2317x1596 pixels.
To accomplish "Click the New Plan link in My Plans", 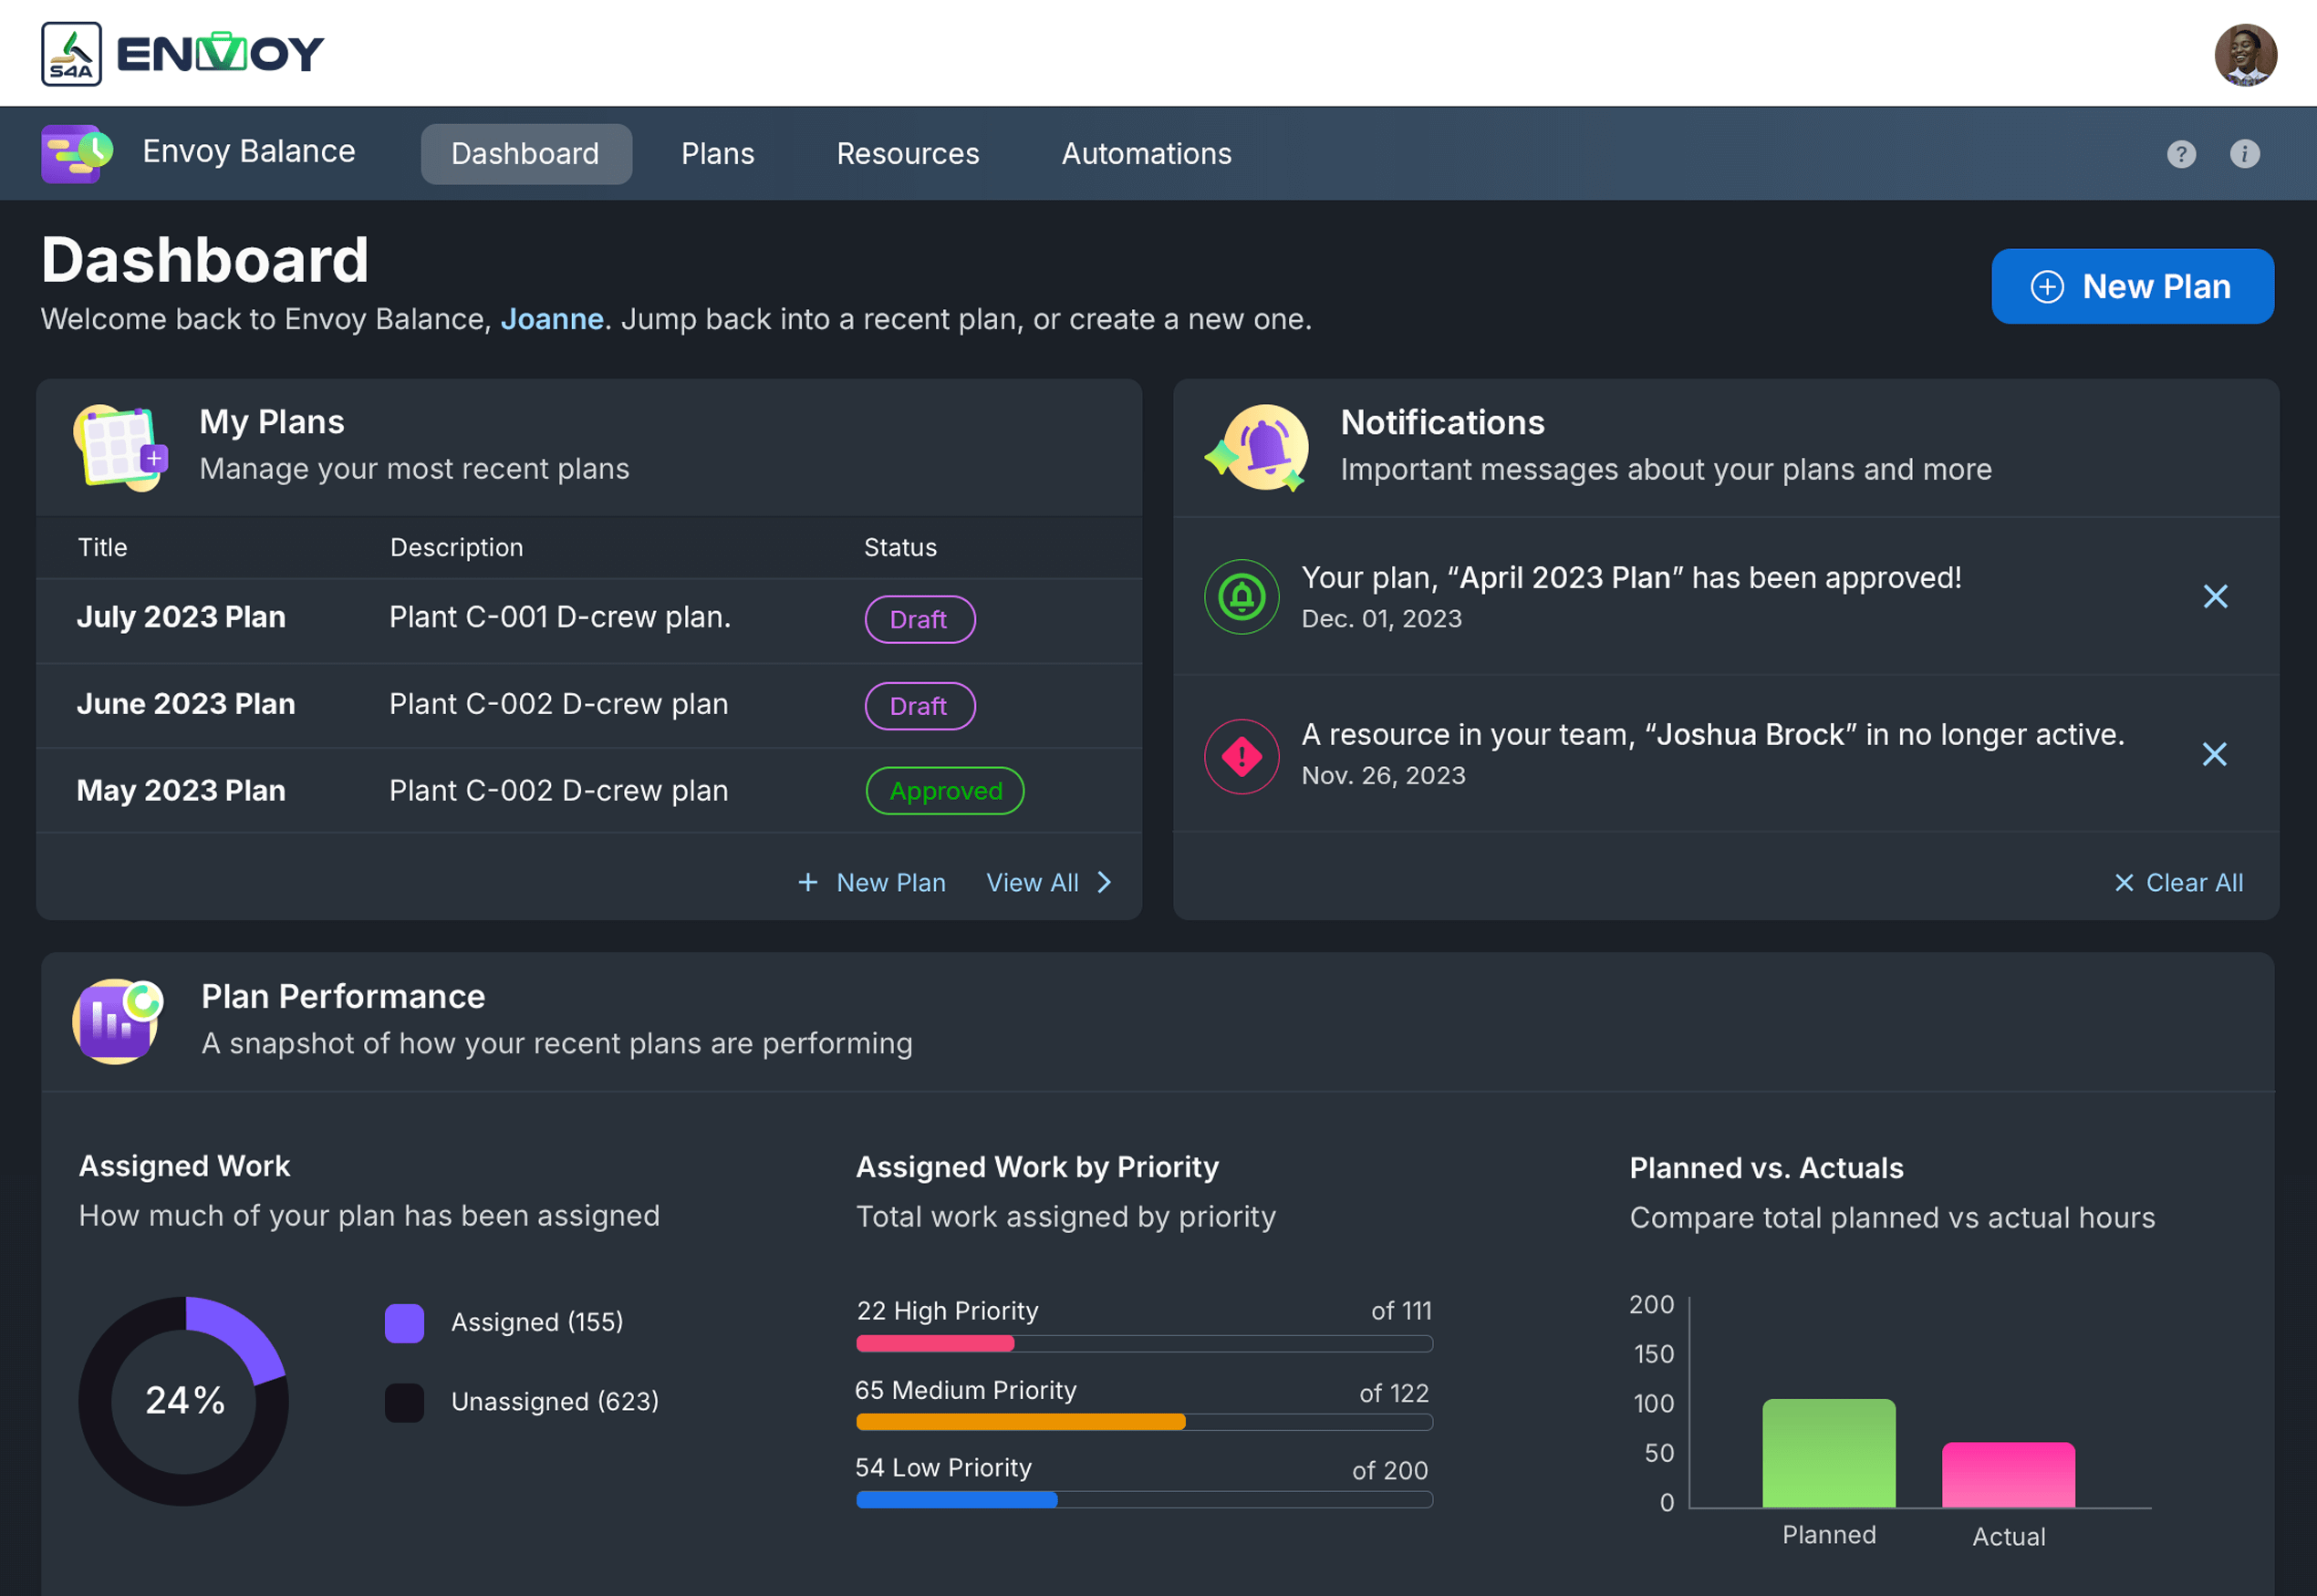I will [x=871, y=883].
